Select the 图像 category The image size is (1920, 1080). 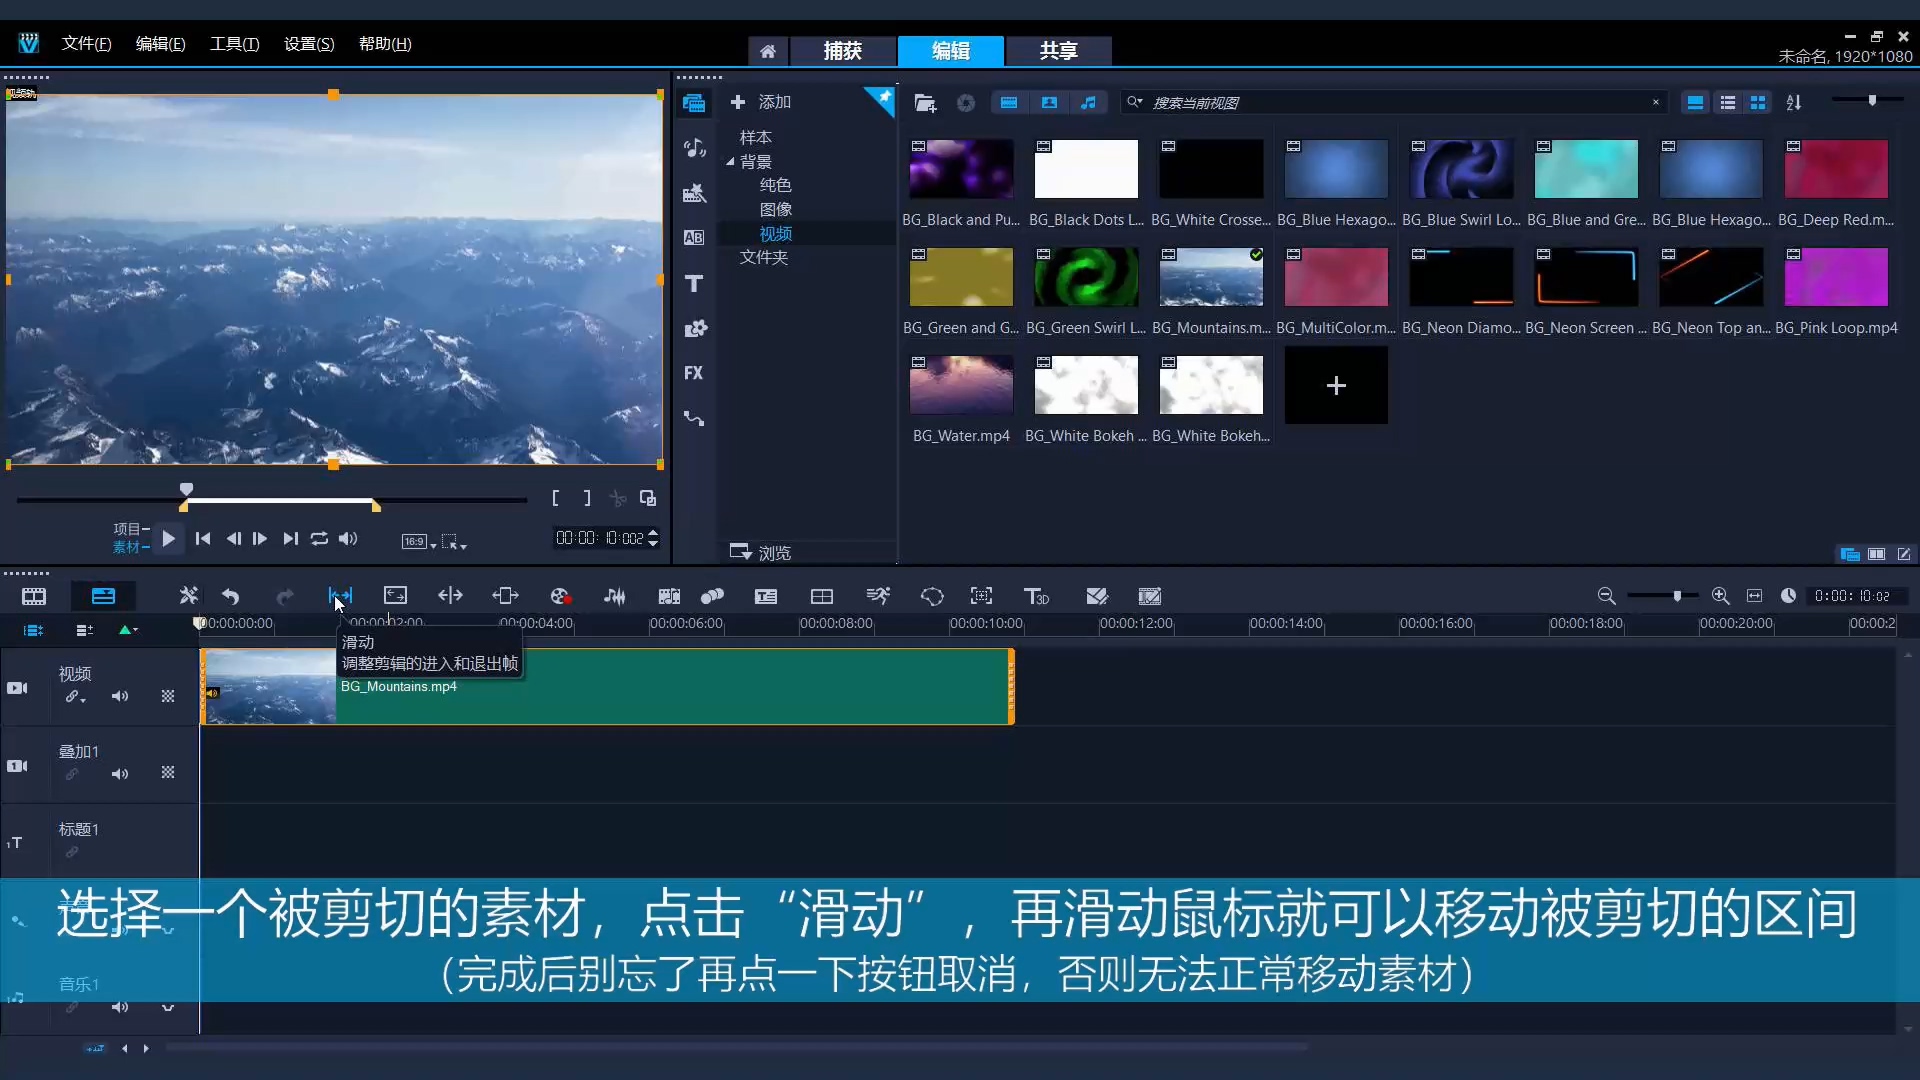point(776,209)
